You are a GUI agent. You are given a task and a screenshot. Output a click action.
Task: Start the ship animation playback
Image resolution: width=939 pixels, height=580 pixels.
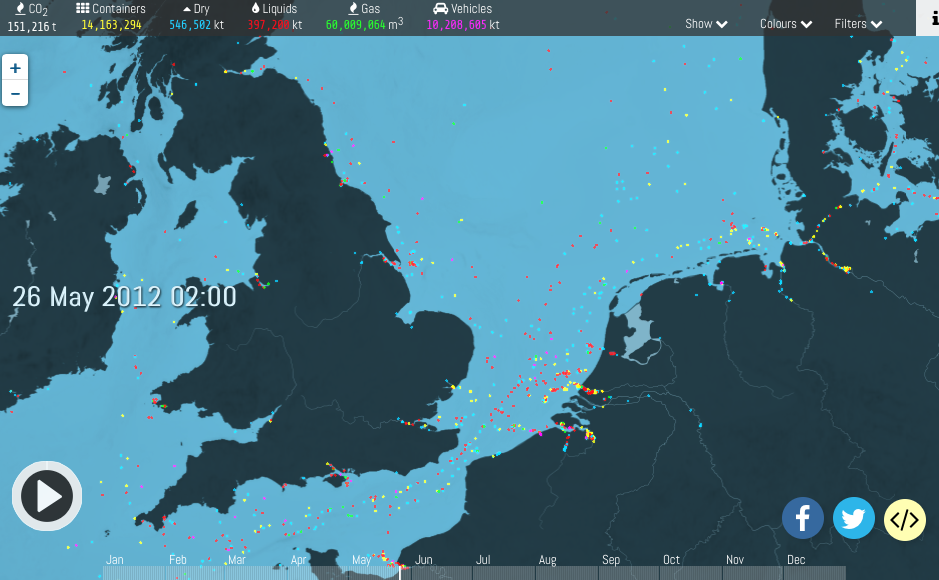pyautogui.click(x=47, y=496)
